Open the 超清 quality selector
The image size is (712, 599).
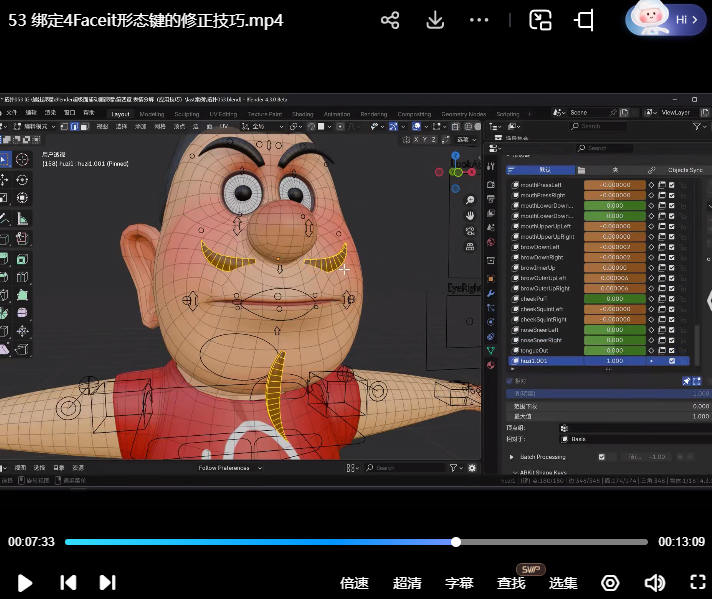(x=407, y=583)
